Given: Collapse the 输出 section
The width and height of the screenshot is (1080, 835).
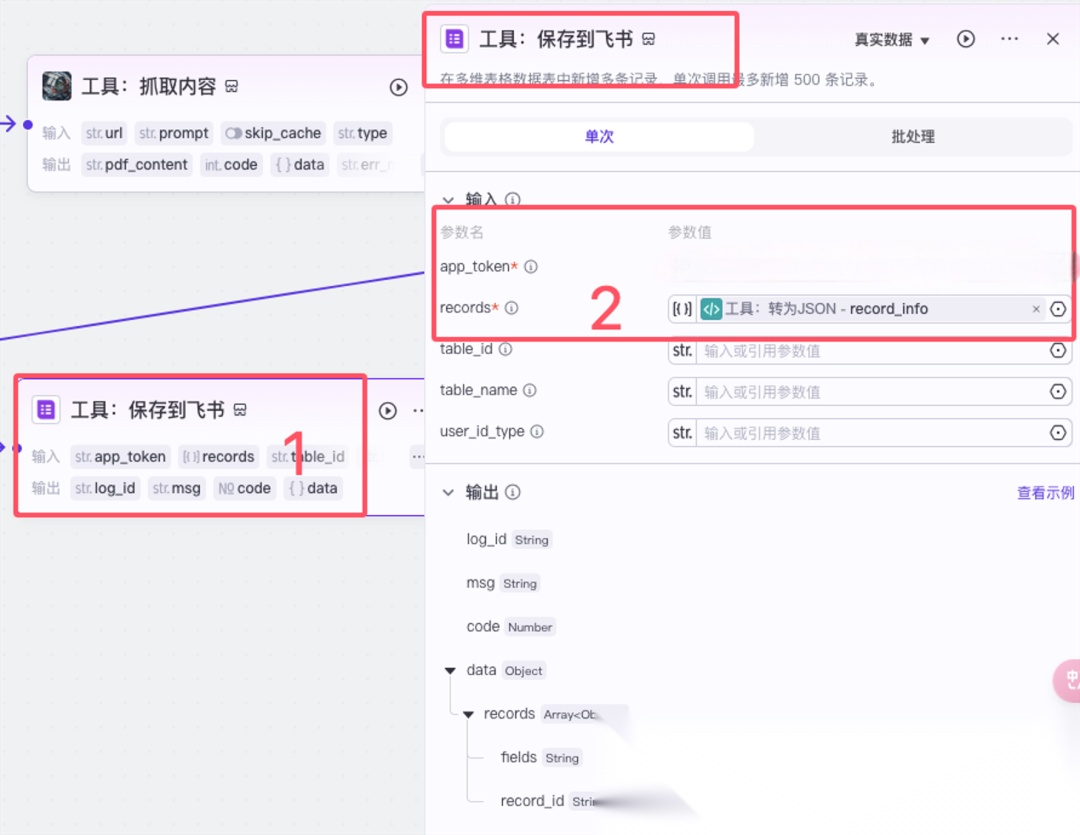Looking at the screenshot, I should point(448,493).
